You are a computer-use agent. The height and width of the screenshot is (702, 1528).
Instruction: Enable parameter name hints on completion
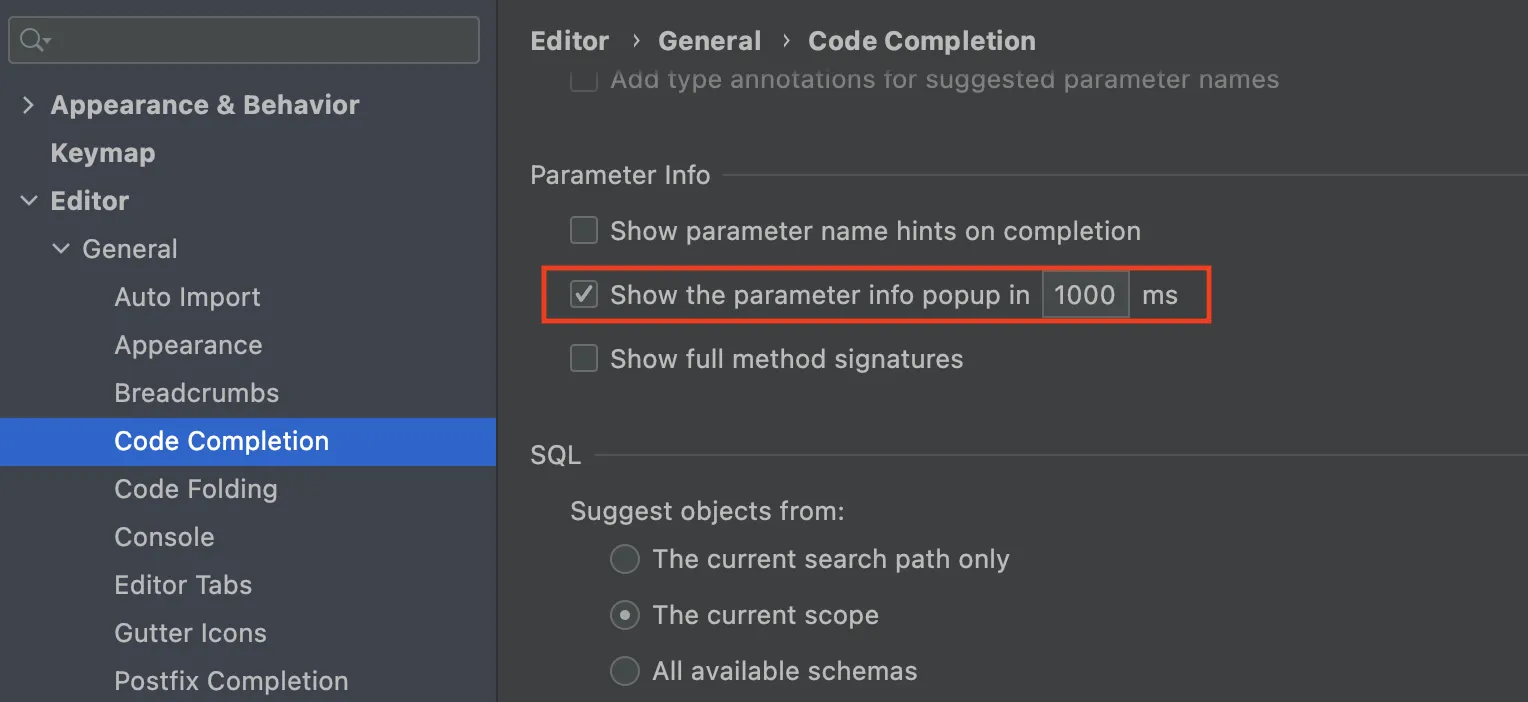(584, 231)
